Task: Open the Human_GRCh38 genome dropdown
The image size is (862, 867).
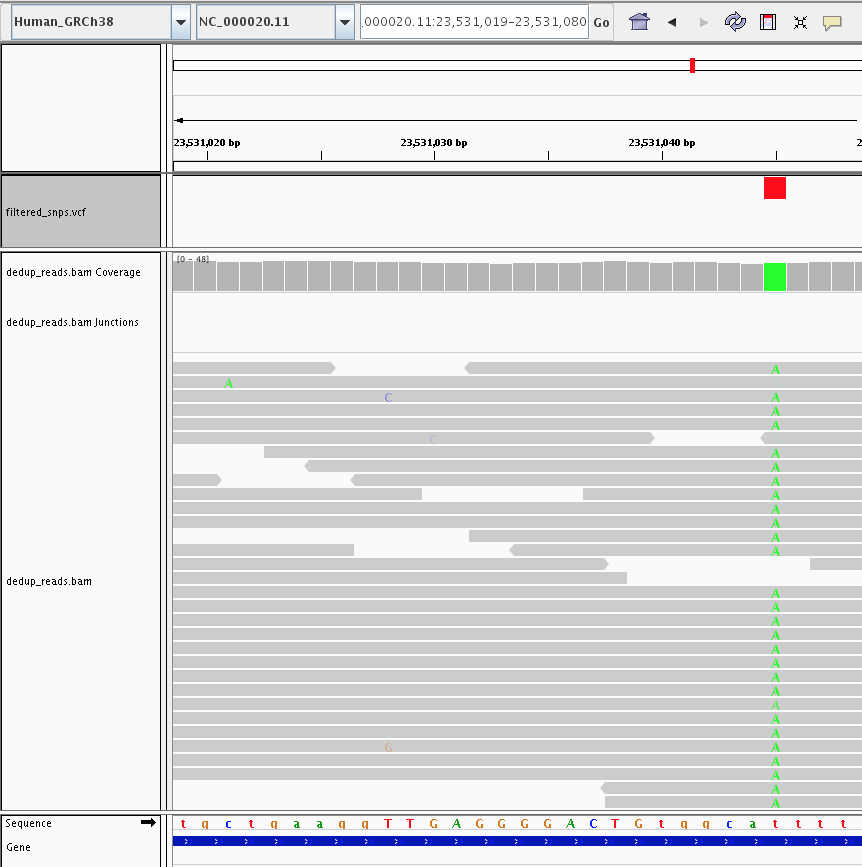Action: 180,22
